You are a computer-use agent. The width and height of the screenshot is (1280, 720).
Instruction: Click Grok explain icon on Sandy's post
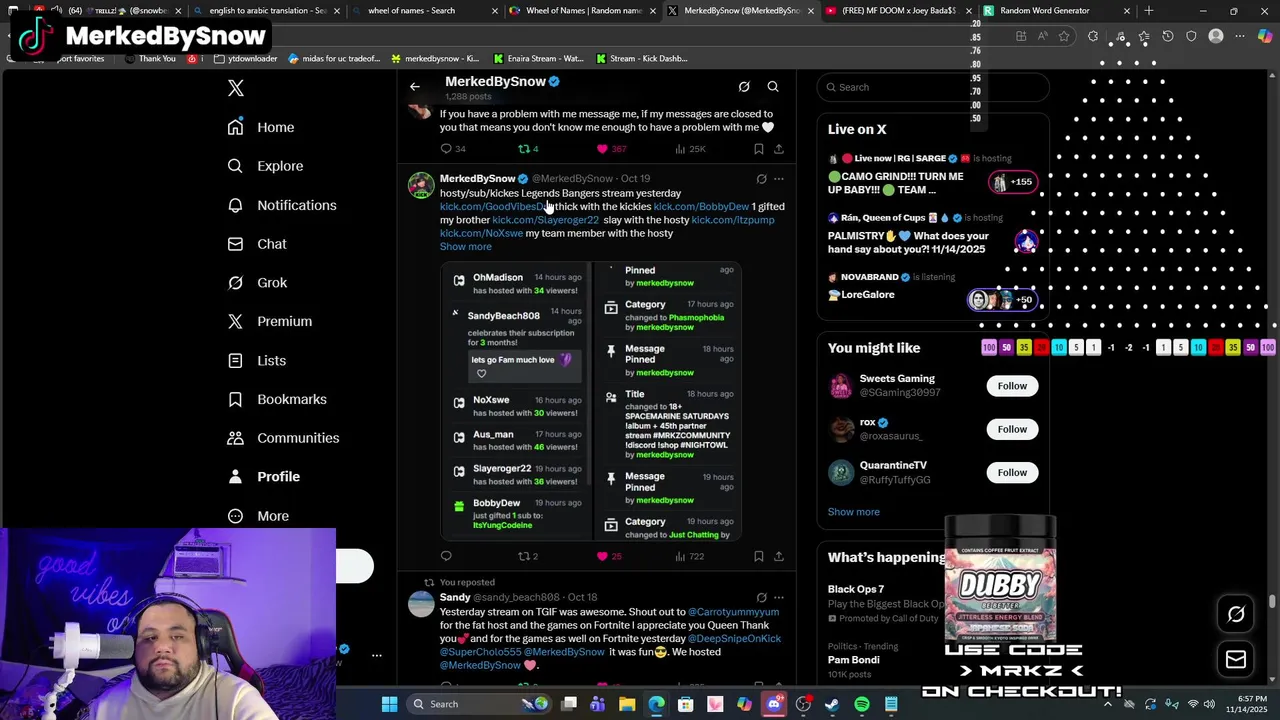click(x=761, y=598)
